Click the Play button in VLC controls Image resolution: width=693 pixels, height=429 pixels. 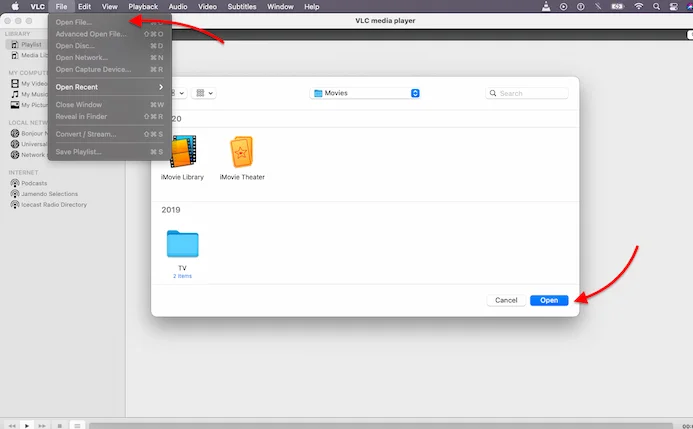27,425
